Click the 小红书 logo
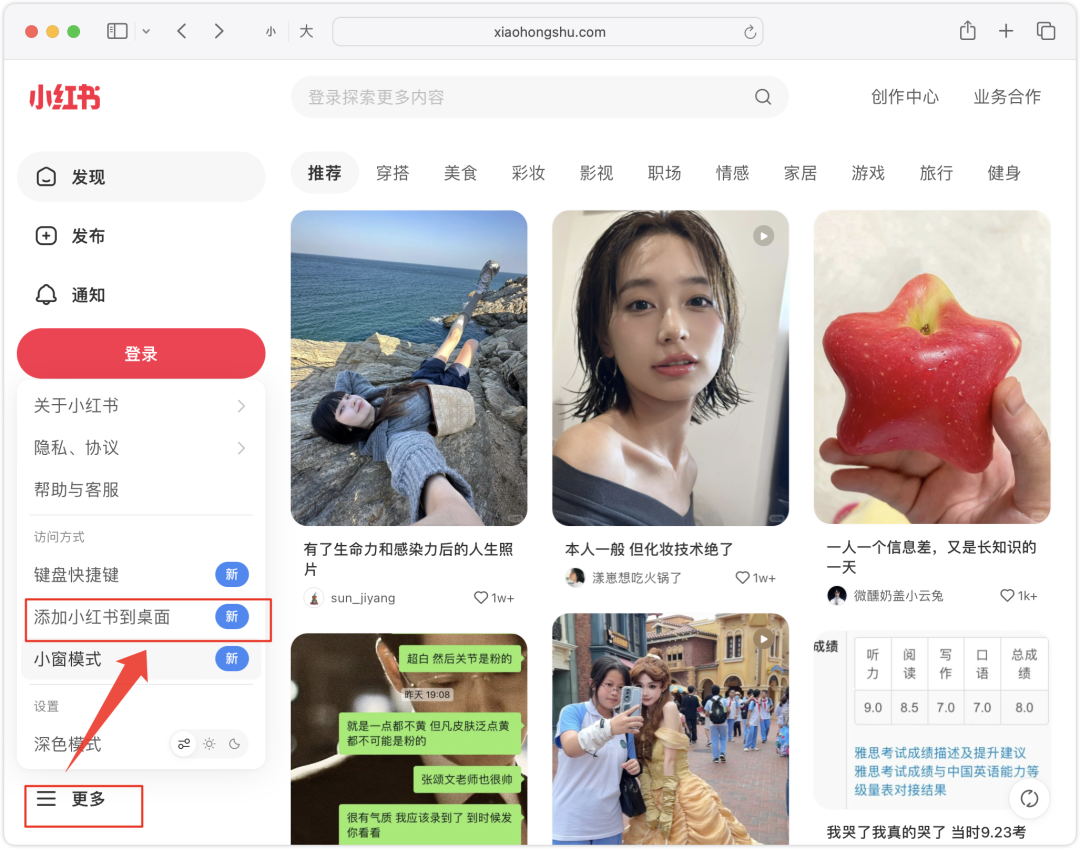The width and height of the screenshot is (1080, 849). coord(64,97)
